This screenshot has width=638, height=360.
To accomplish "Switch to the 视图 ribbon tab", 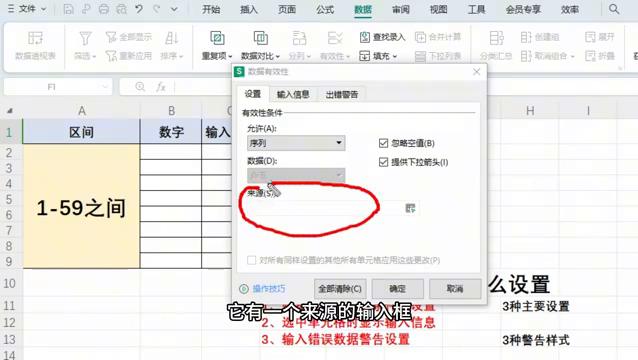I will (438, 9).
